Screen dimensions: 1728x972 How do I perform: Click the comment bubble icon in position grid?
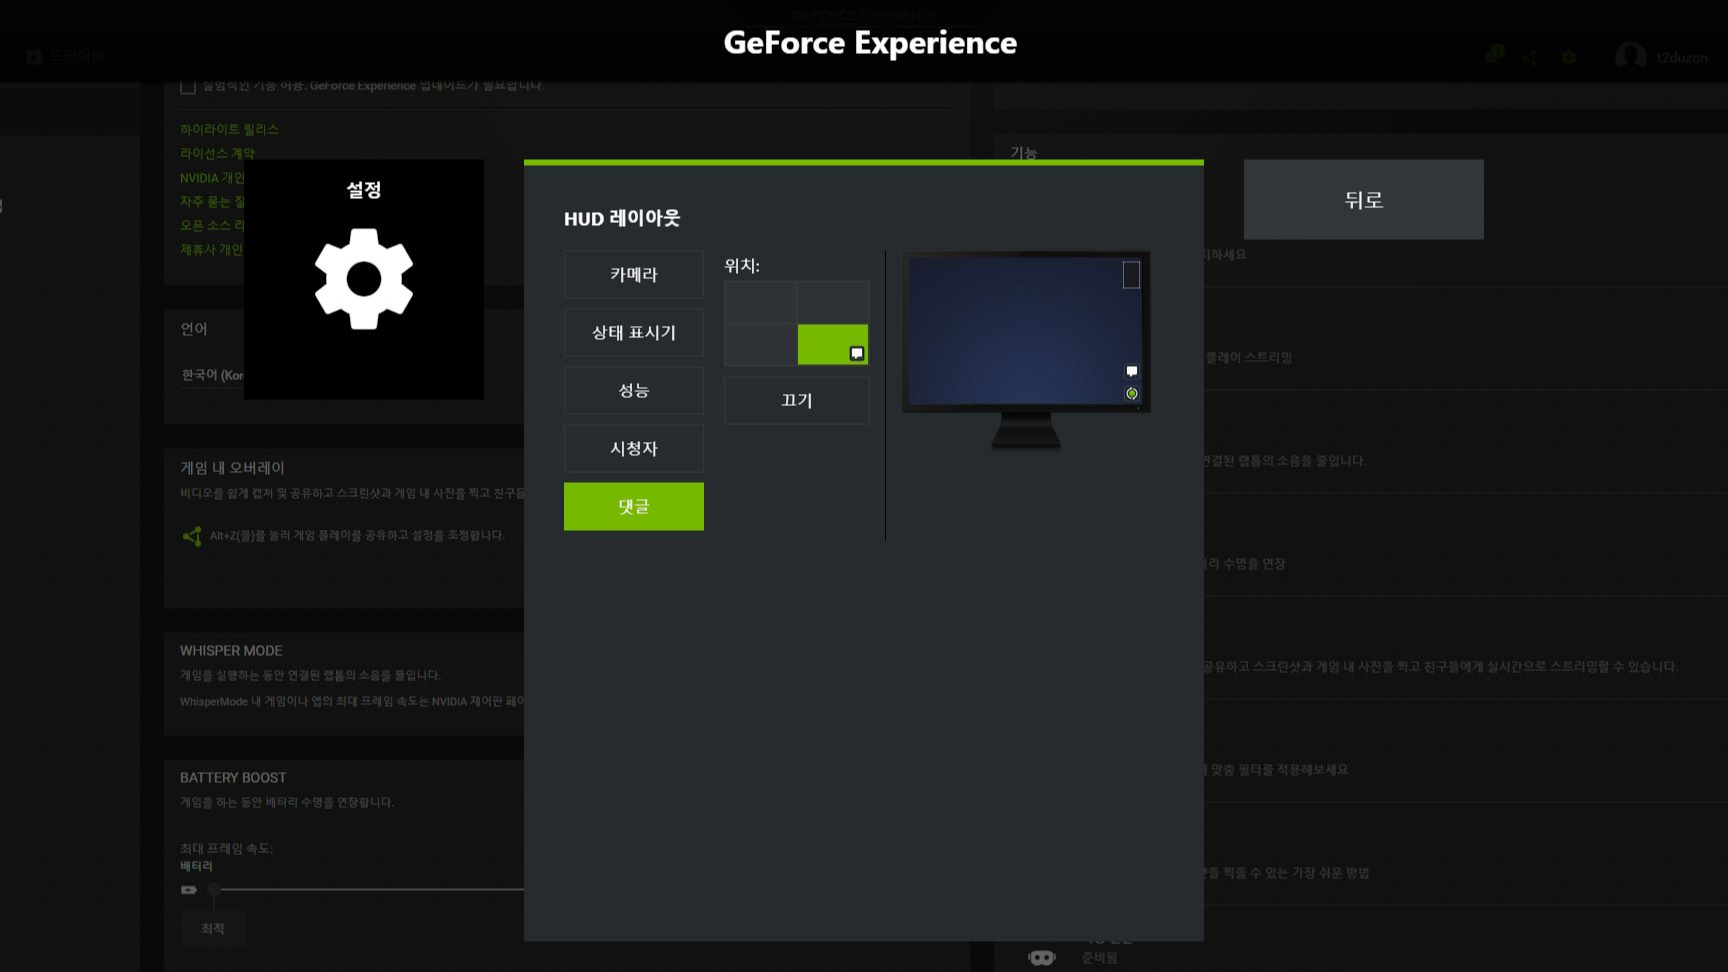(x=857, y=353)
